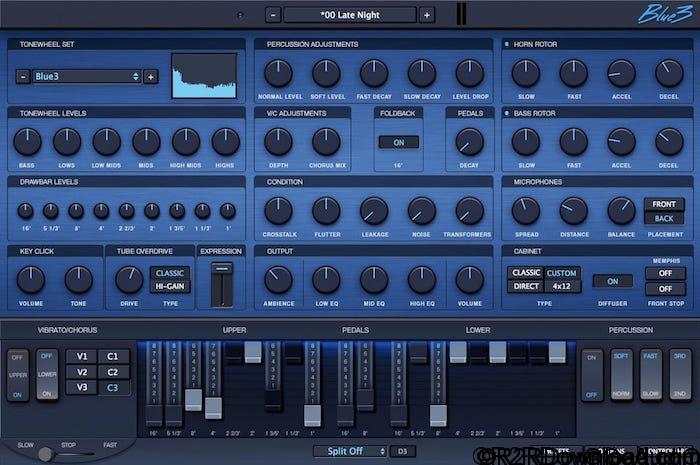Flip the Vibrato Lower rocker switch
This screenshot has height=465, width=700.
point(47,374)
